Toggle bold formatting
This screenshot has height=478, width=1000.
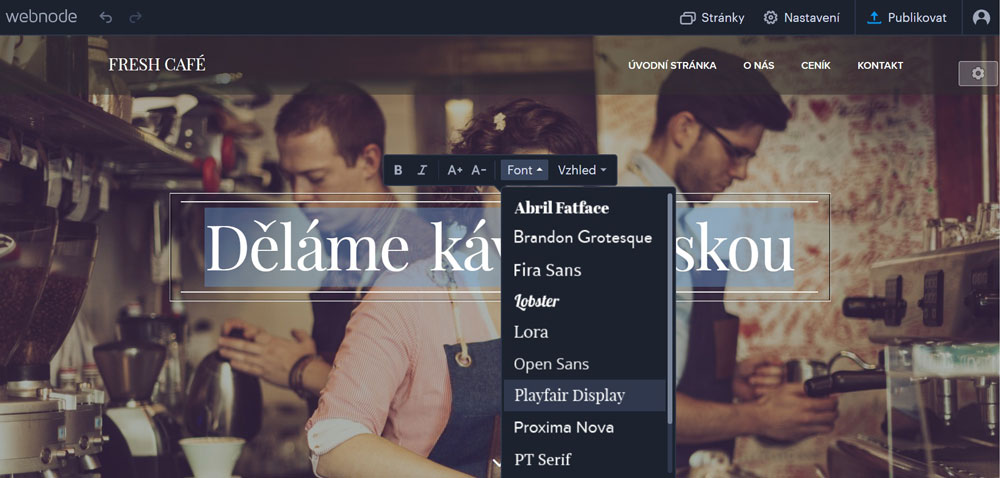coord(398,170)
